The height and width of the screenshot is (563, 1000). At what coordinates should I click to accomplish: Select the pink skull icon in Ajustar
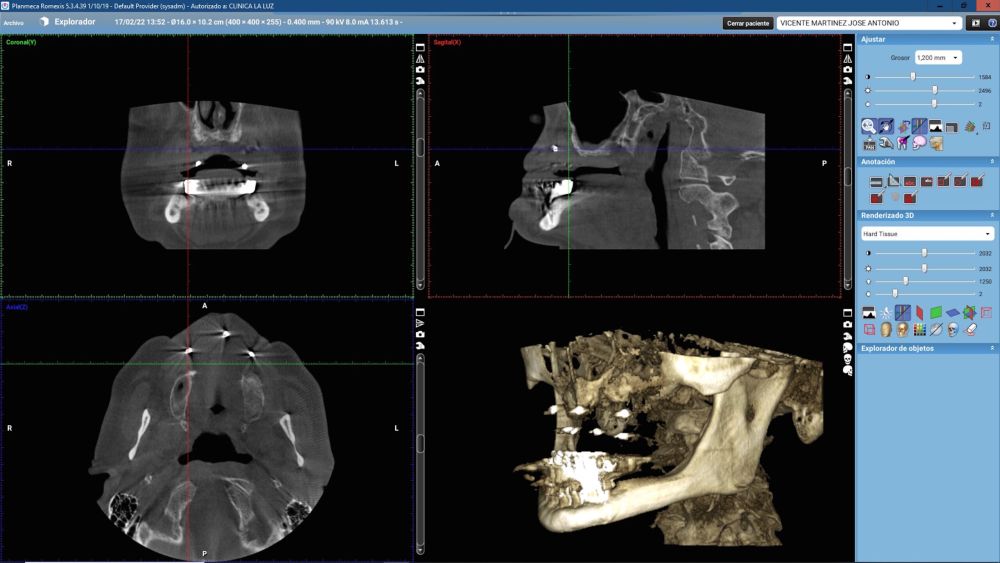point(920,143)
